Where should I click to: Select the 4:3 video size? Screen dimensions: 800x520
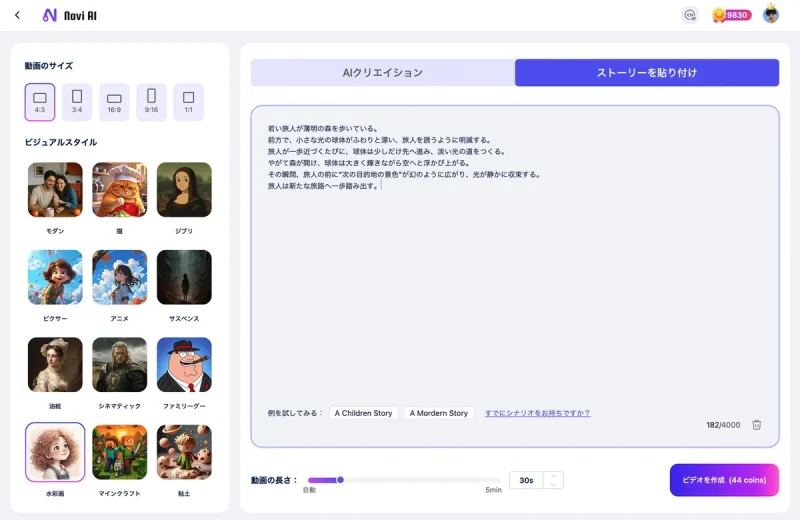coord(40,101)
